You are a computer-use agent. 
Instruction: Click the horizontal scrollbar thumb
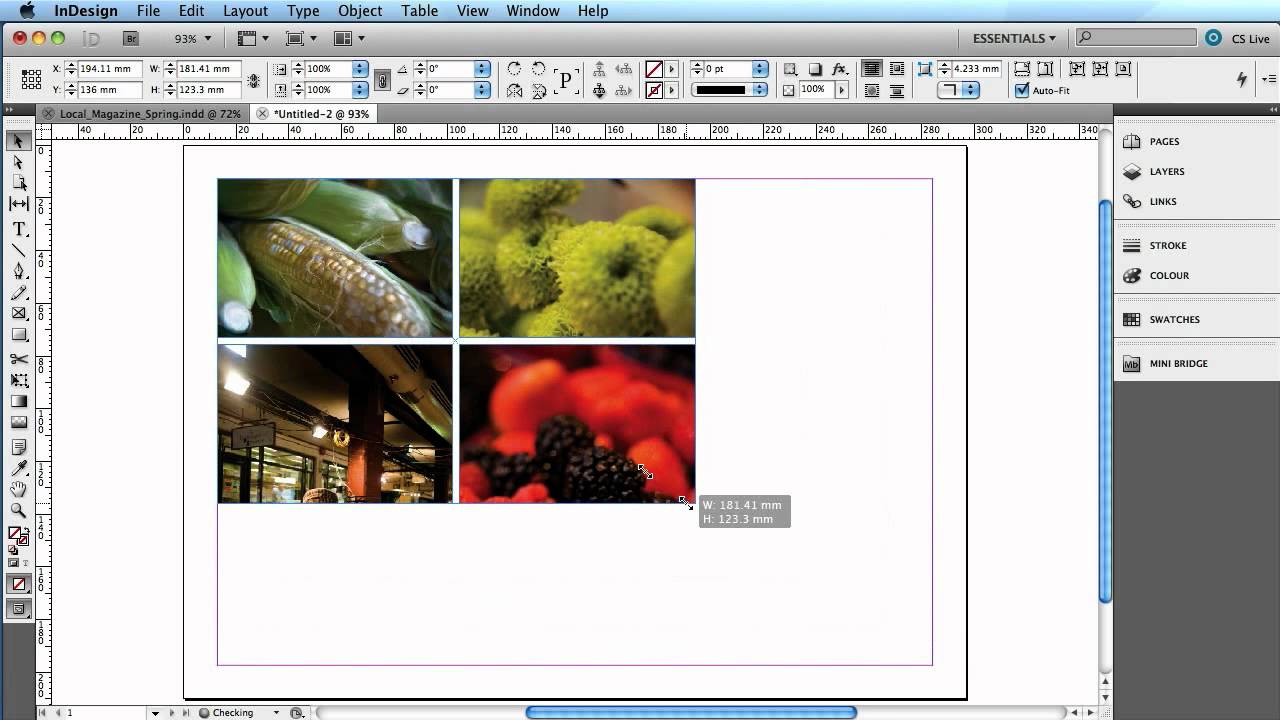tap(691, 712)
